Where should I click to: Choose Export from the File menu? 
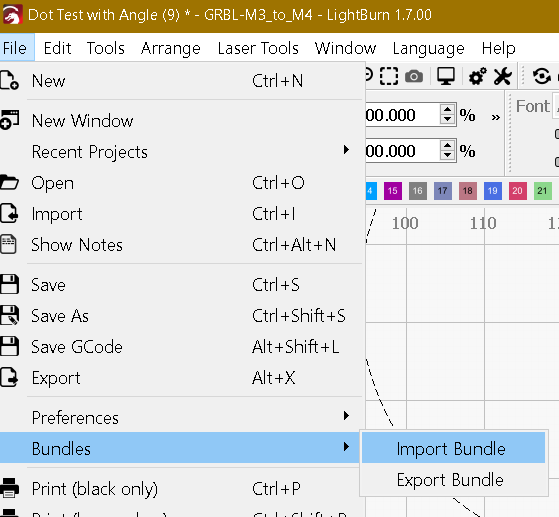click(x=183, y=378)
